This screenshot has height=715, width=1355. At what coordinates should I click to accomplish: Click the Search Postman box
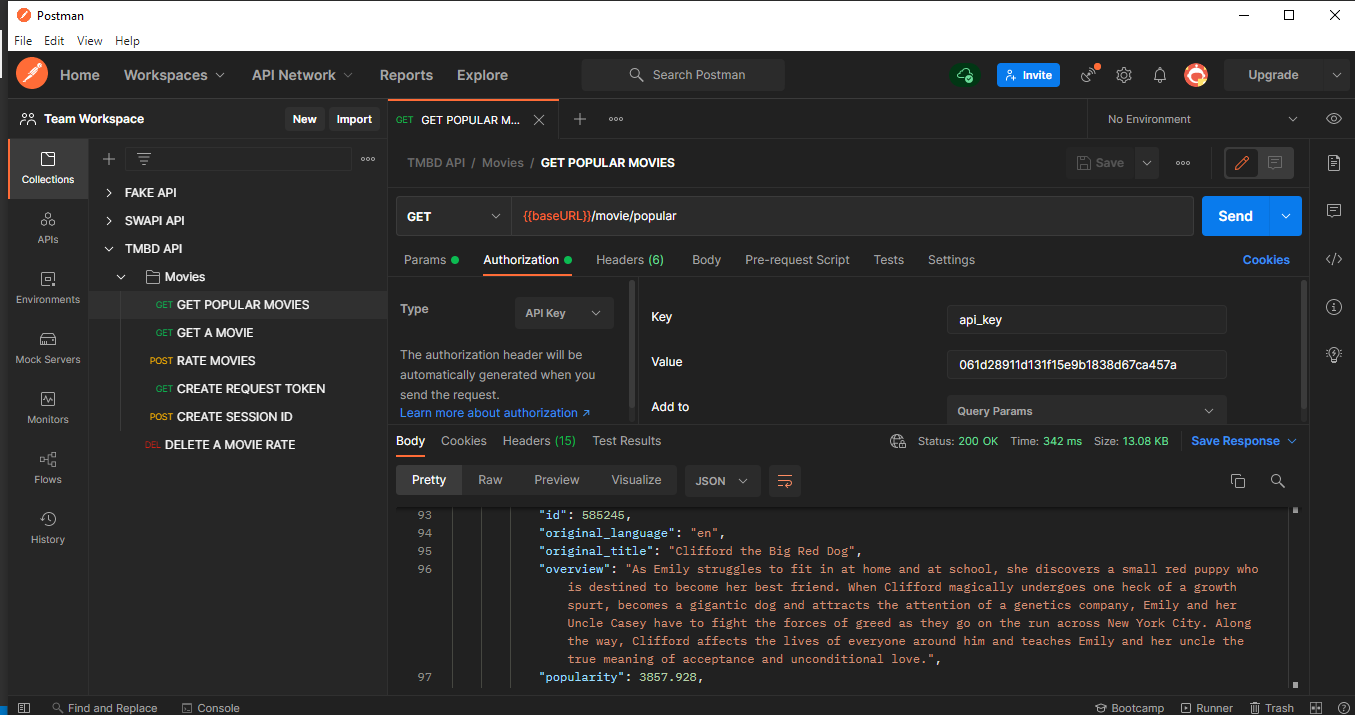click(x=683, y=75)
